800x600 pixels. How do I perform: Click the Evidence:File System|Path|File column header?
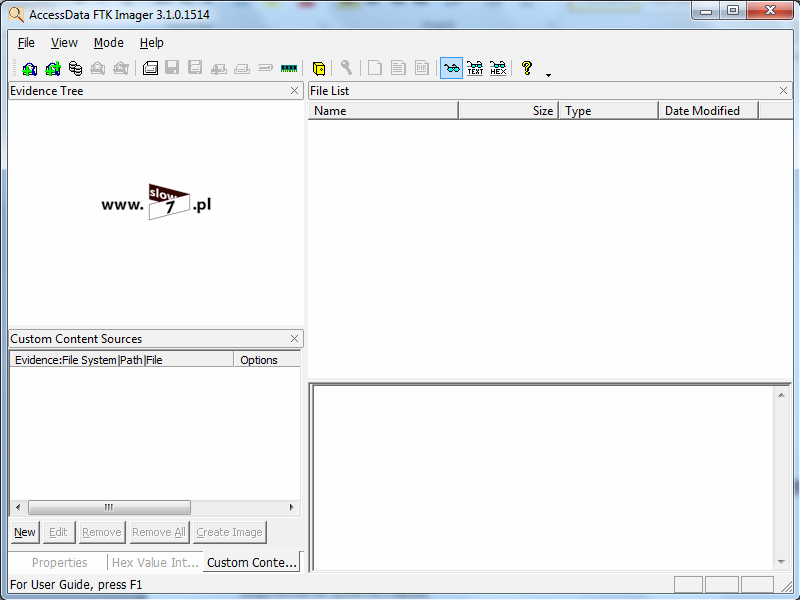122,360
